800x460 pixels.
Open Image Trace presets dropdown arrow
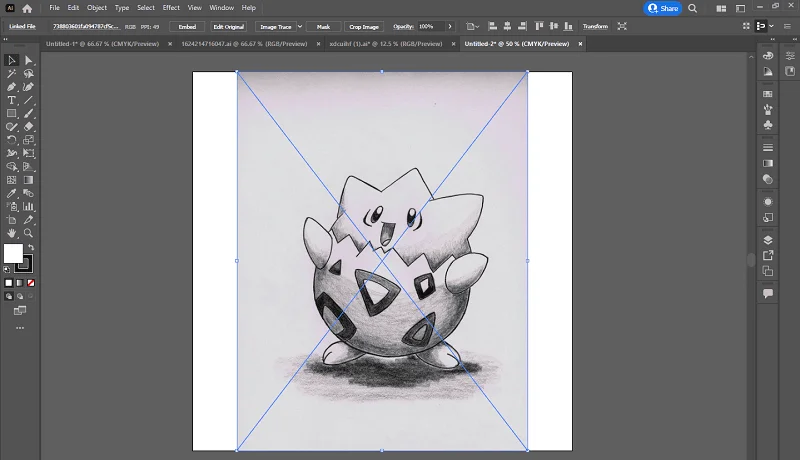(300, 27)
